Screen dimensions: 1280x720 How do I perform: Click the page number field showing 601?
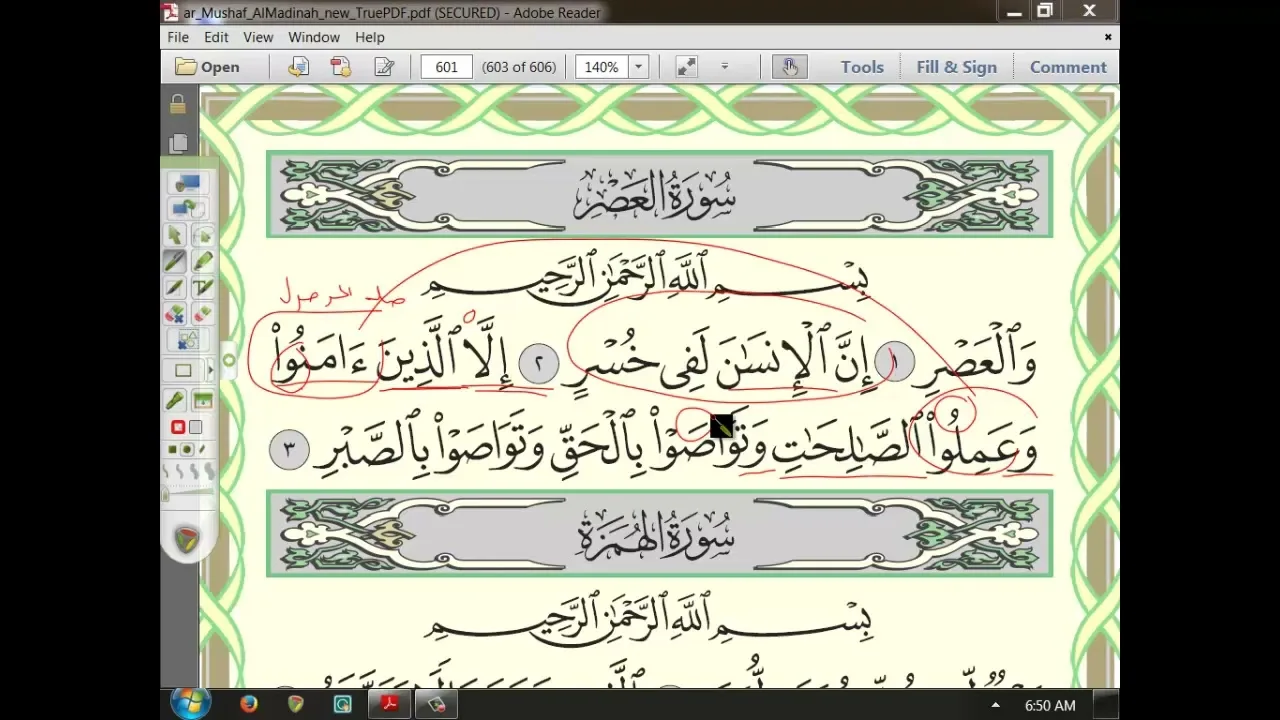(446, 67)
